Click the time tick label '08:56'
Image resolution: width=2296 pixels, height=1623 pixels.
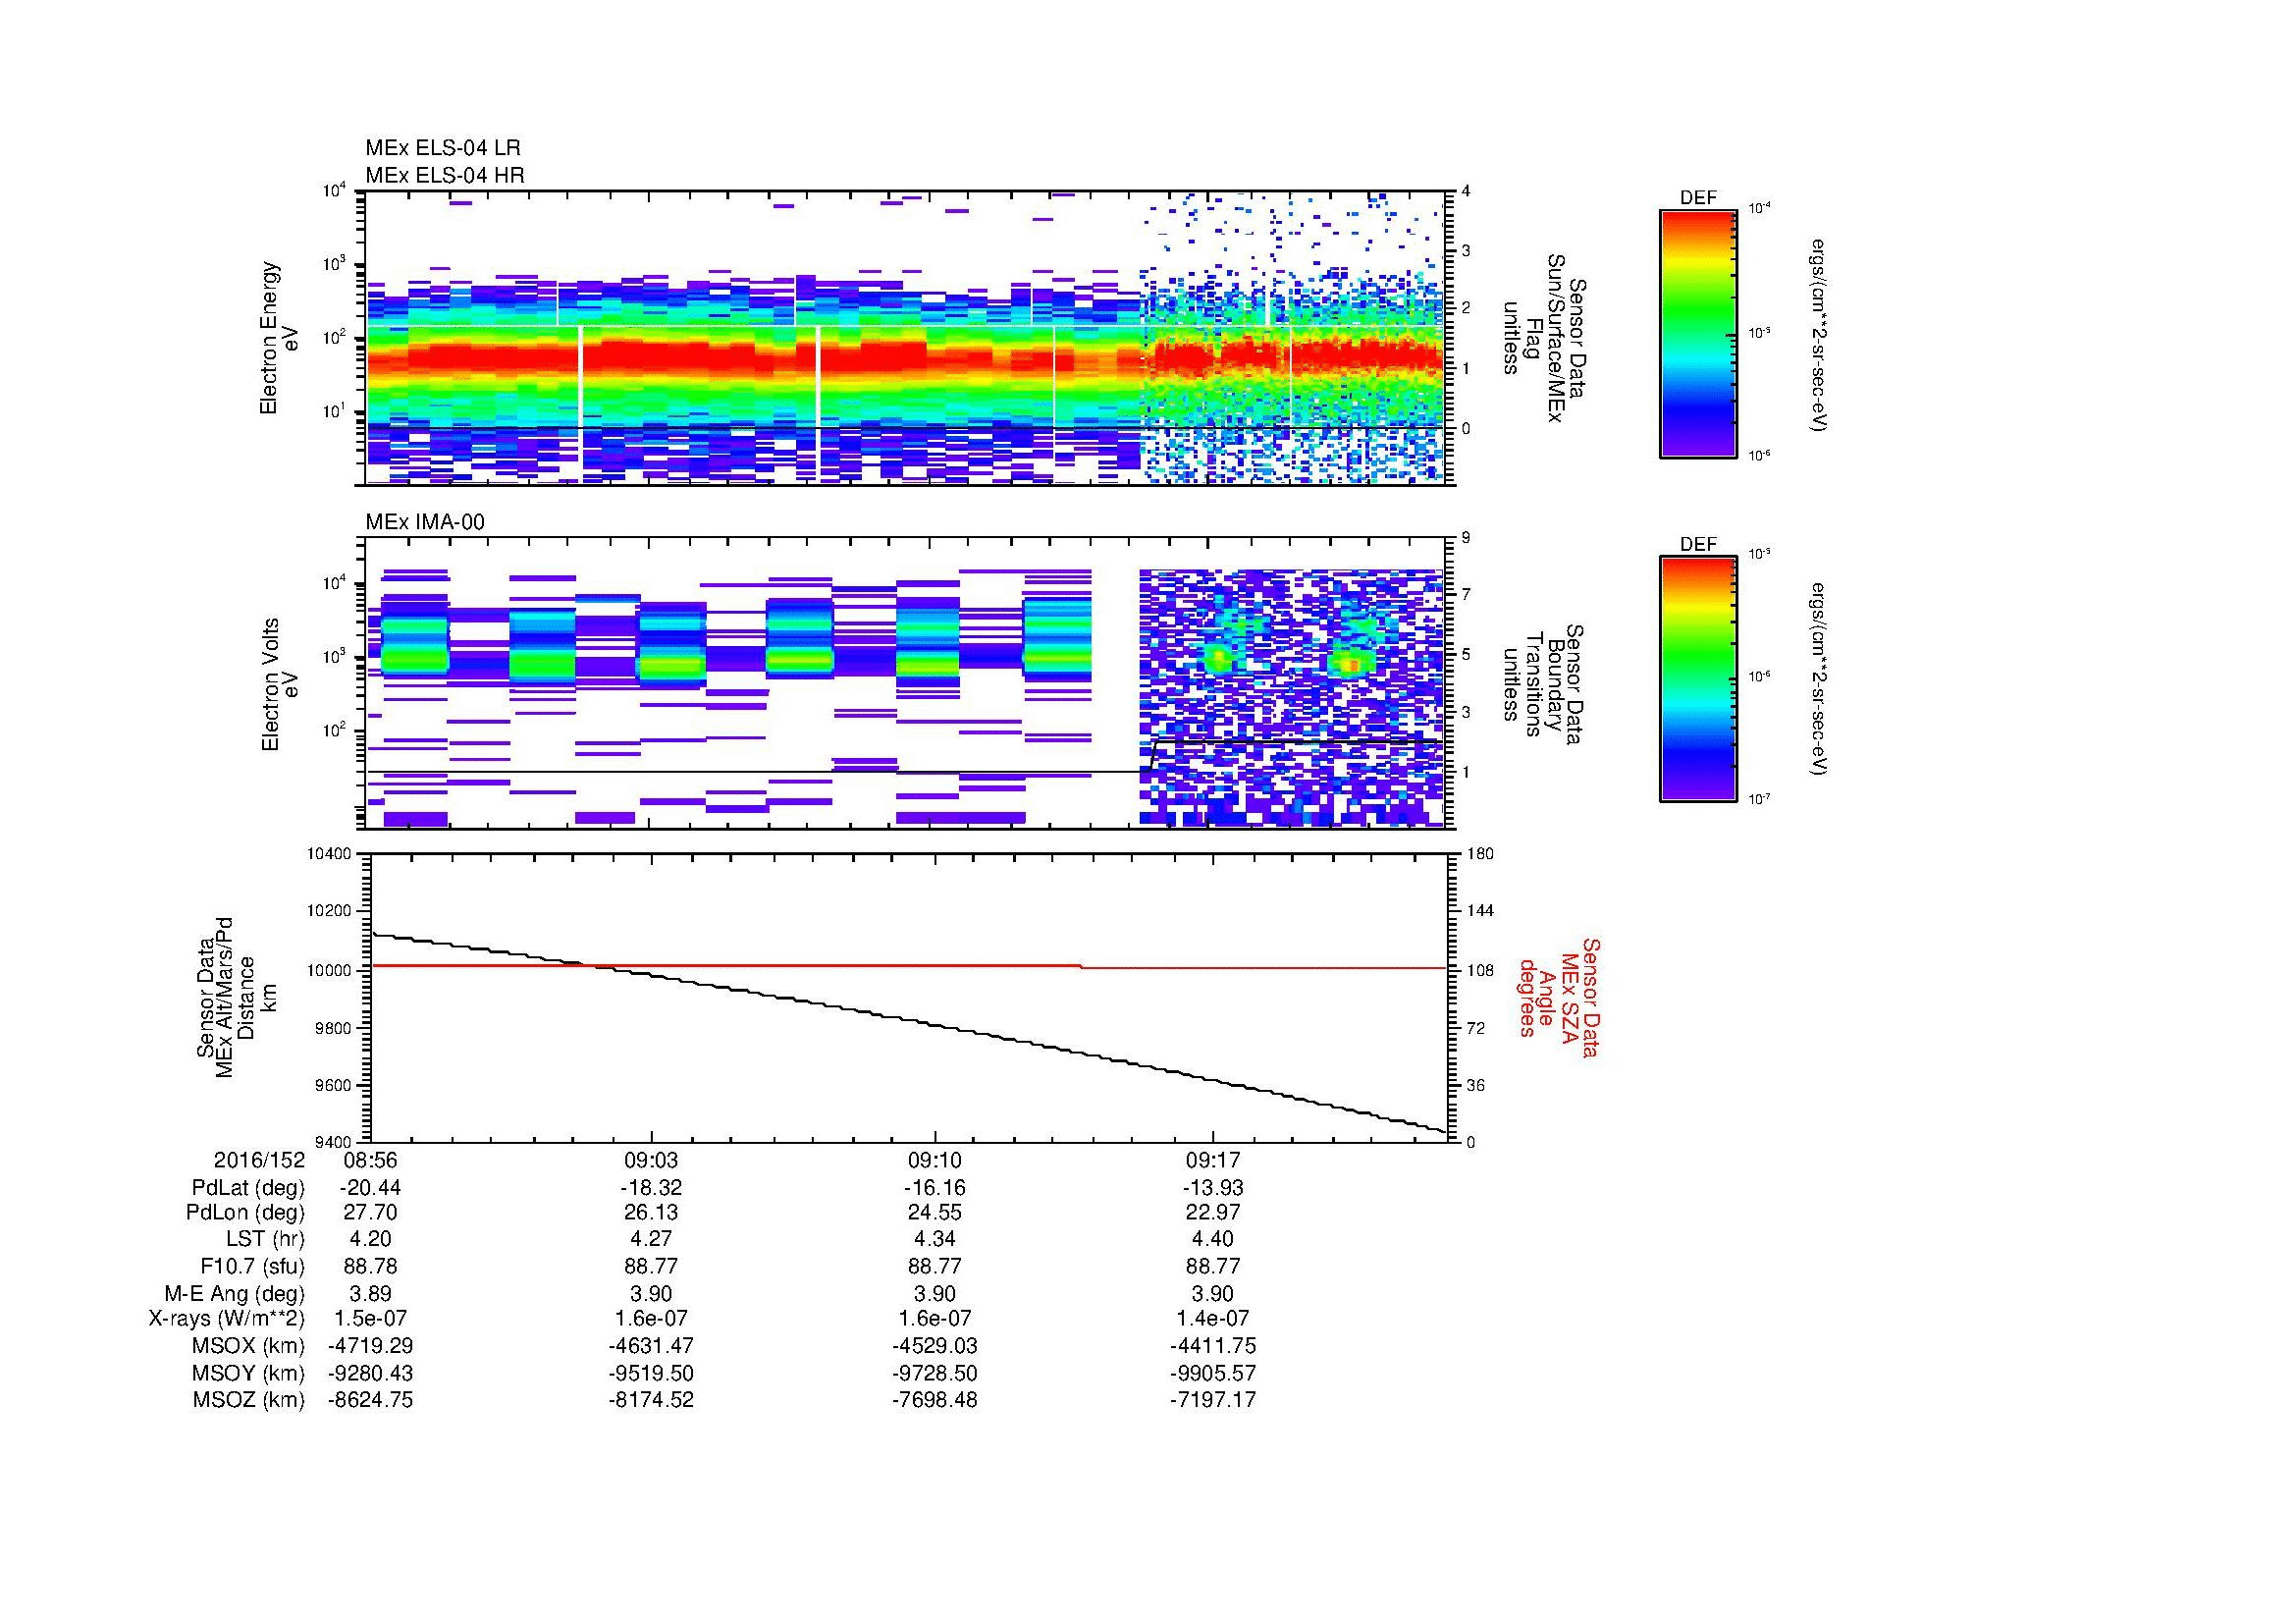[370, 1161]
